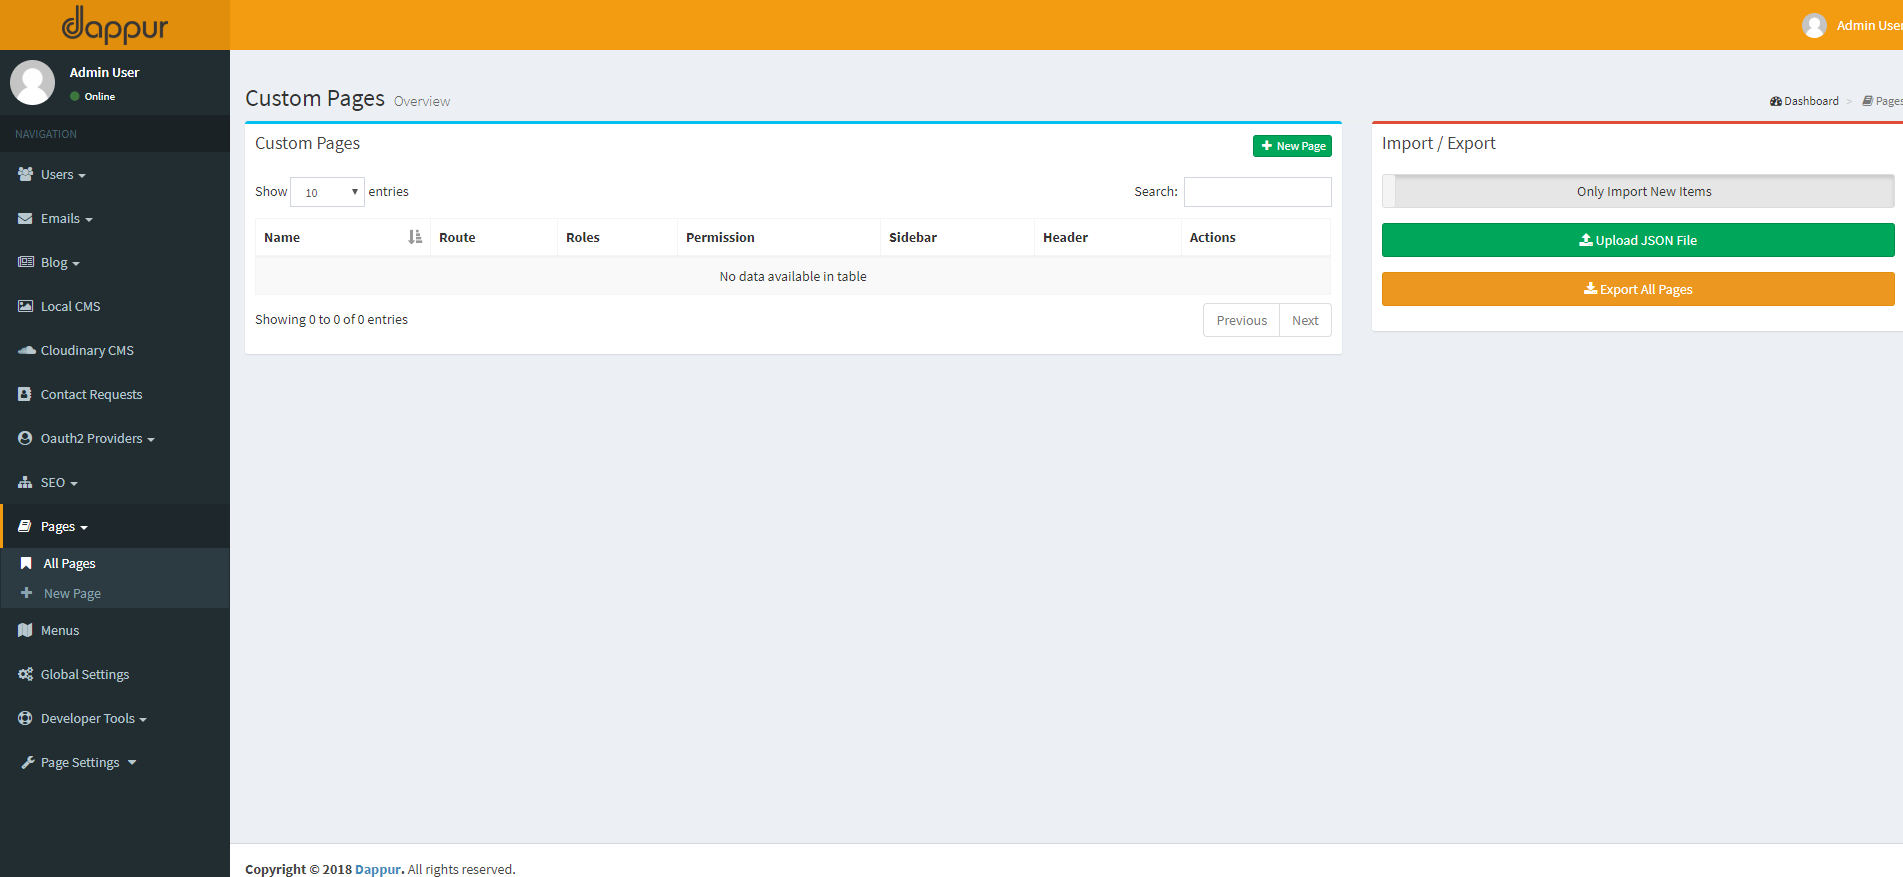Click the Cloudinary CMS cloud icon
1903x877 pixels.
point(26,350)
